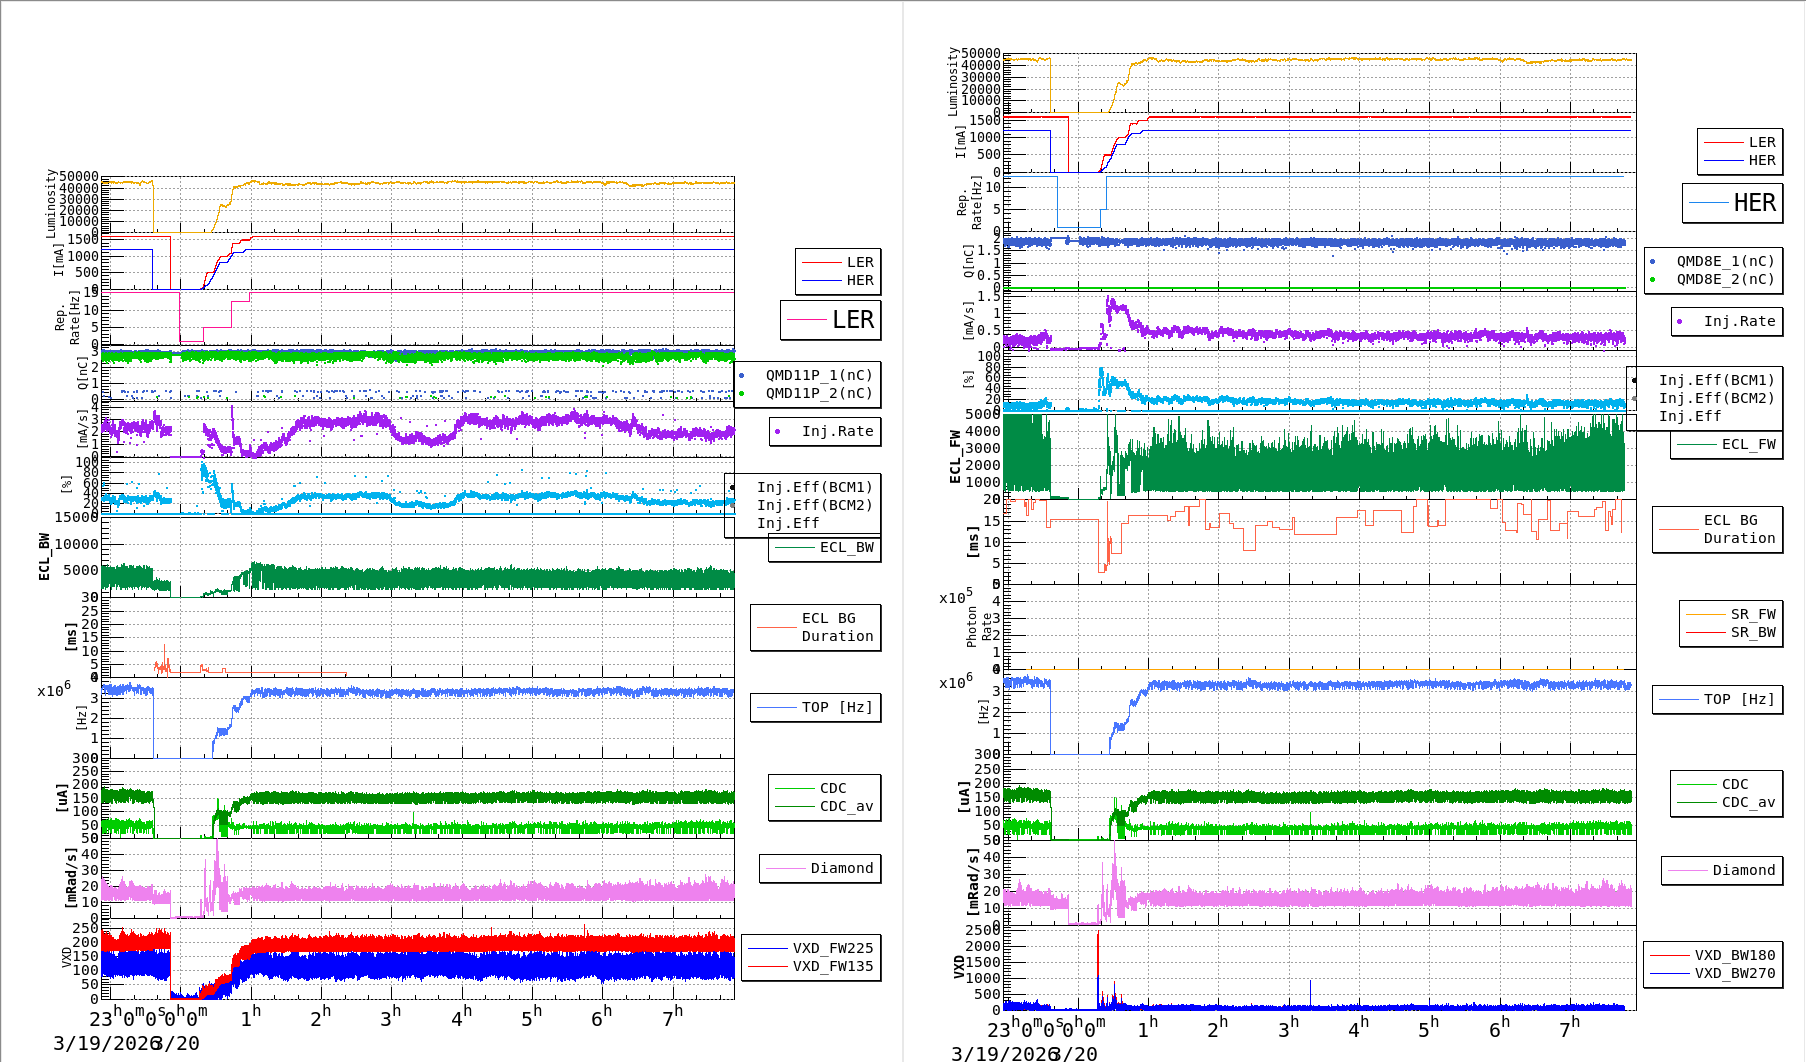Click the 3/19/2026 date label under left plot
Screen dimensions: 1806x1062
tap(100, 1043)
